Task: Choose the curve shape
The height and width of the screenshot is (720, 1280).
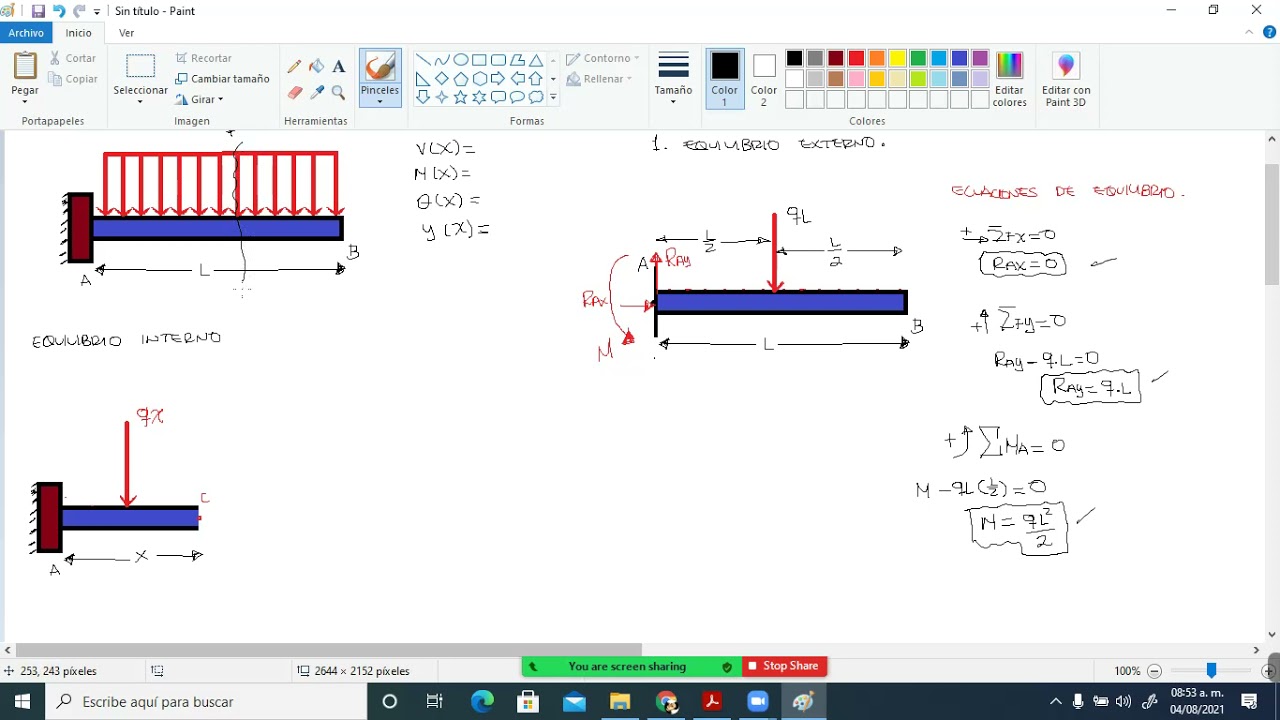Action: pos(441,60)
